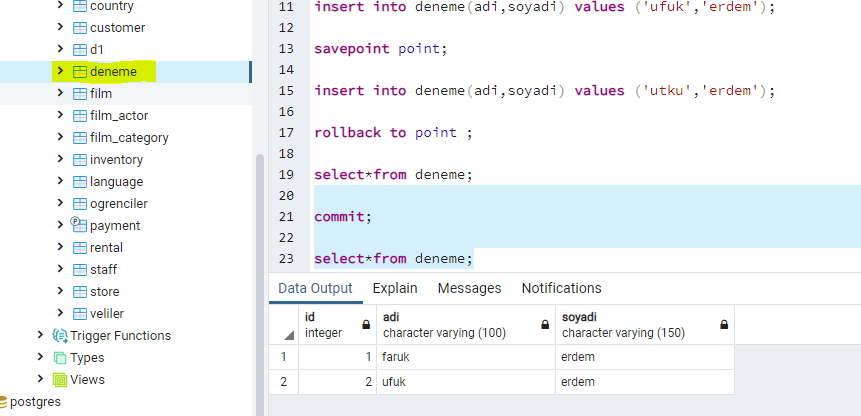Screen dimensions: 861x416
Task: Click the inventory table icon
Action: pyautogui.click(x=80, y=160)
